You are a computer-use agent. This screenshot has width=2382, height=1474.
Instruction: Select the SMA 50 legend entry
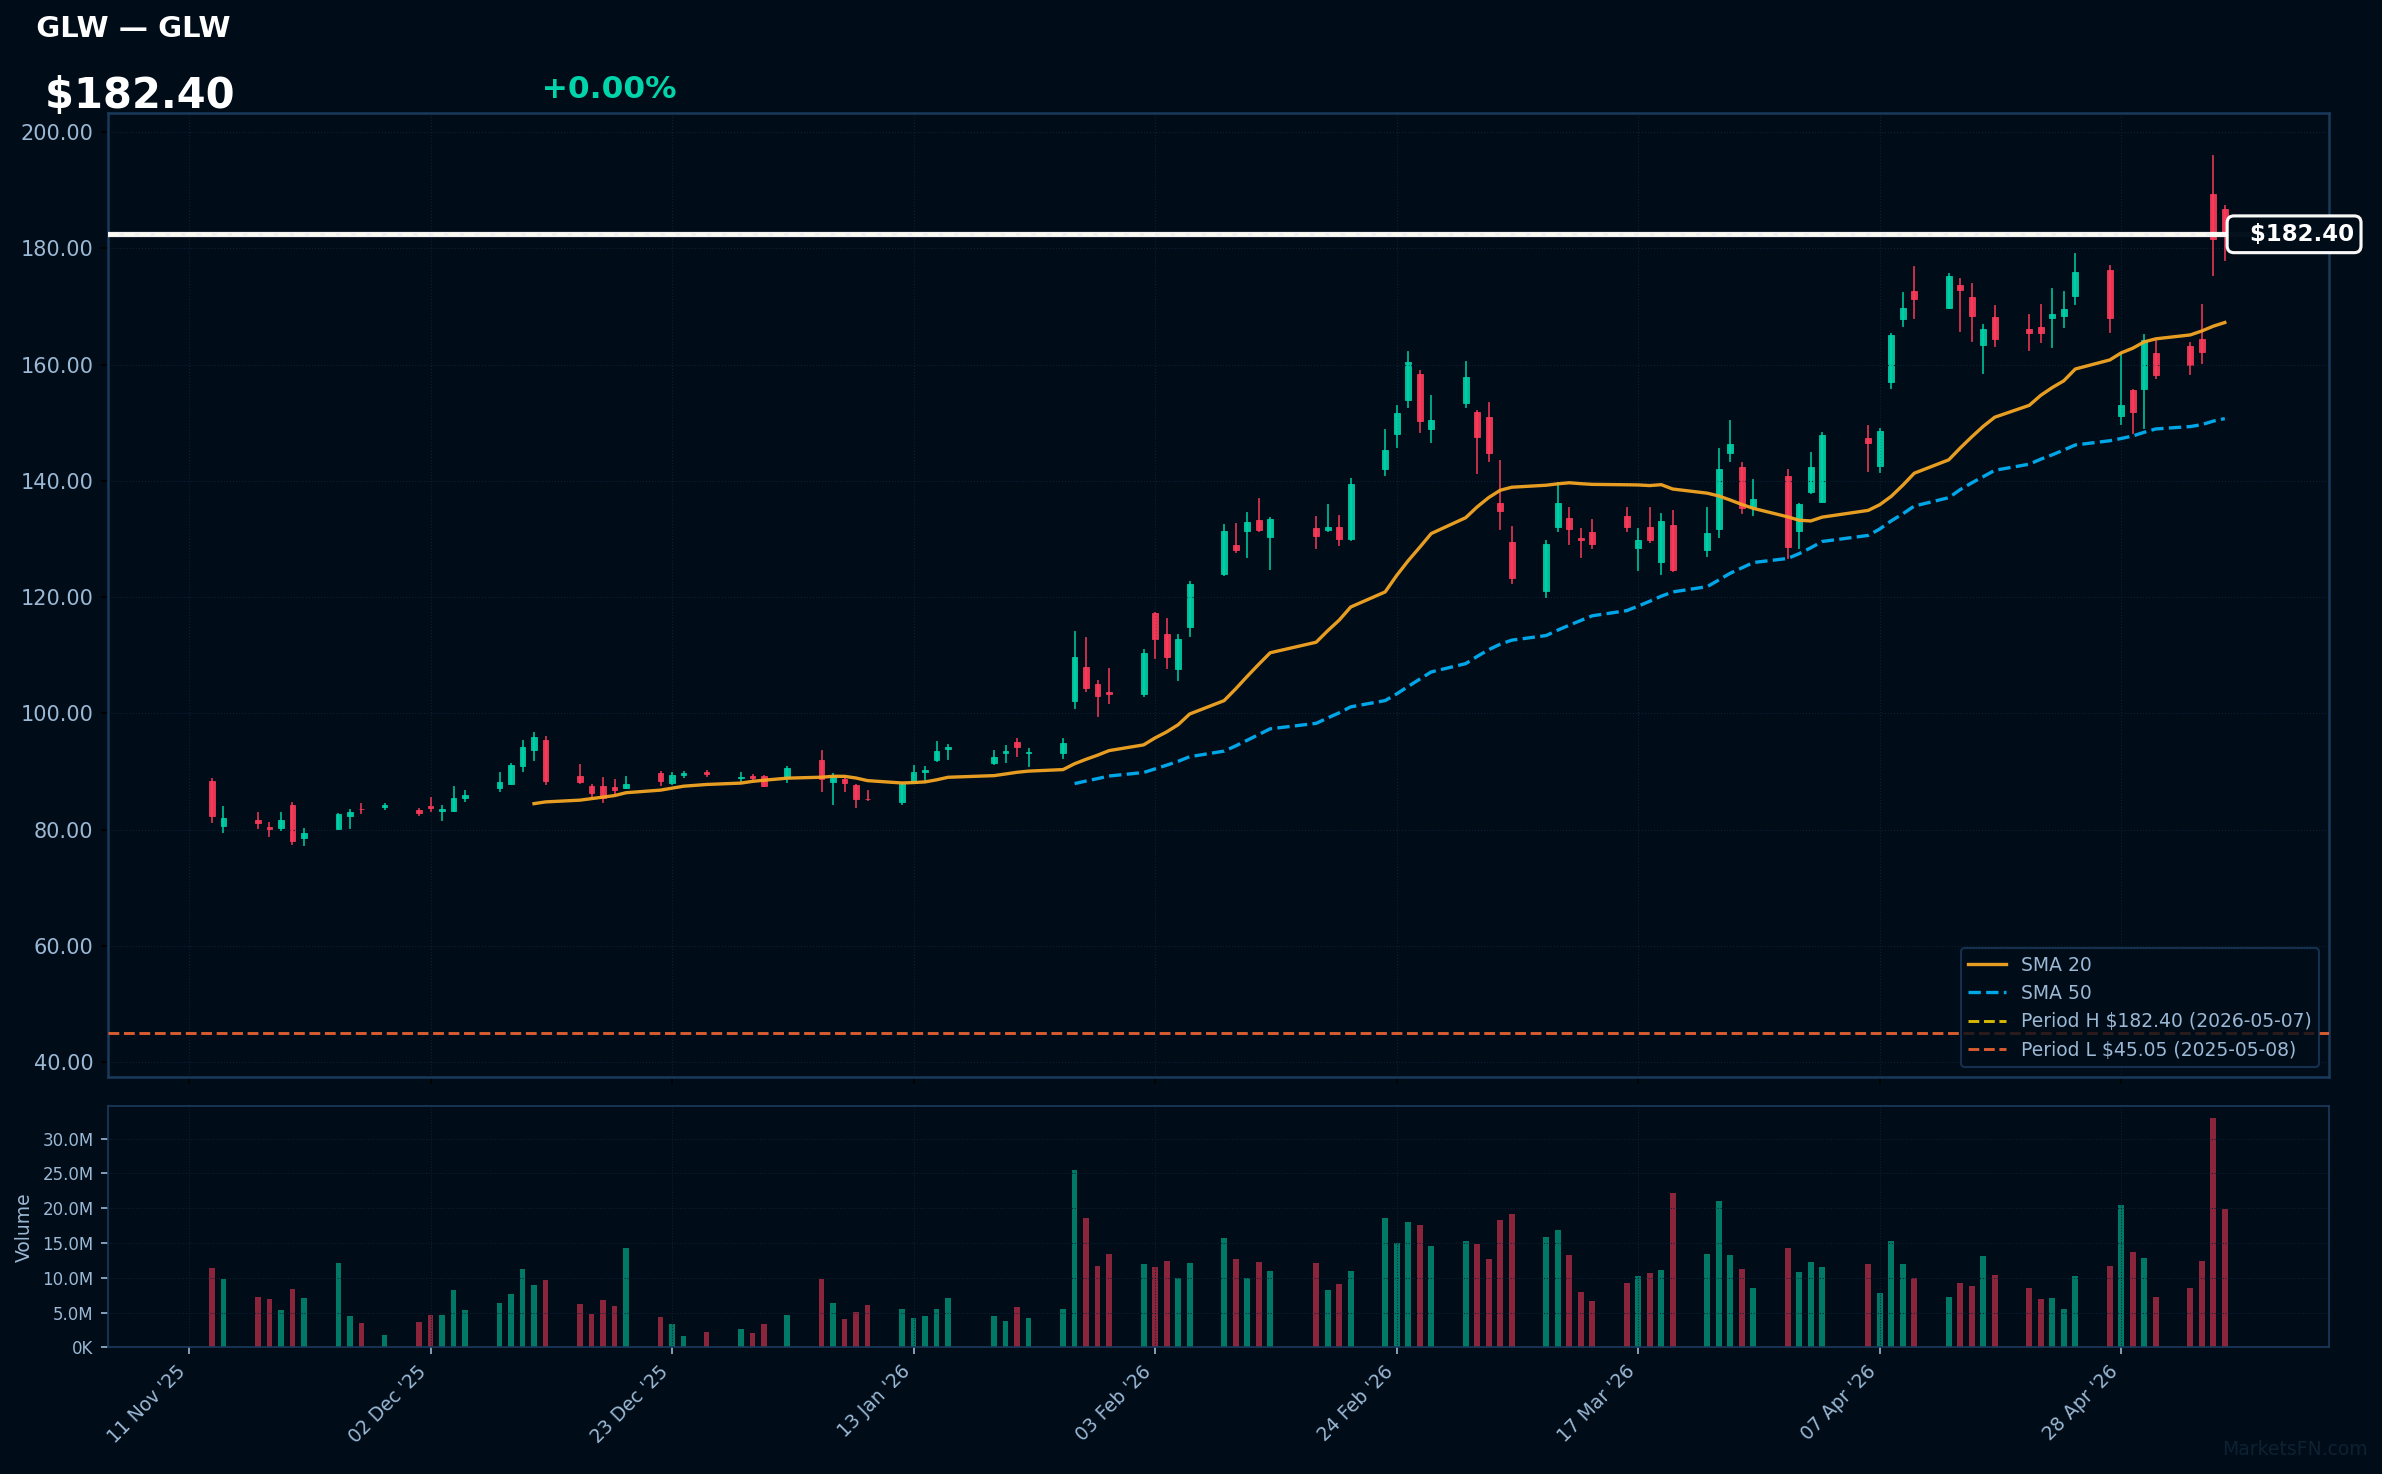2029,992
